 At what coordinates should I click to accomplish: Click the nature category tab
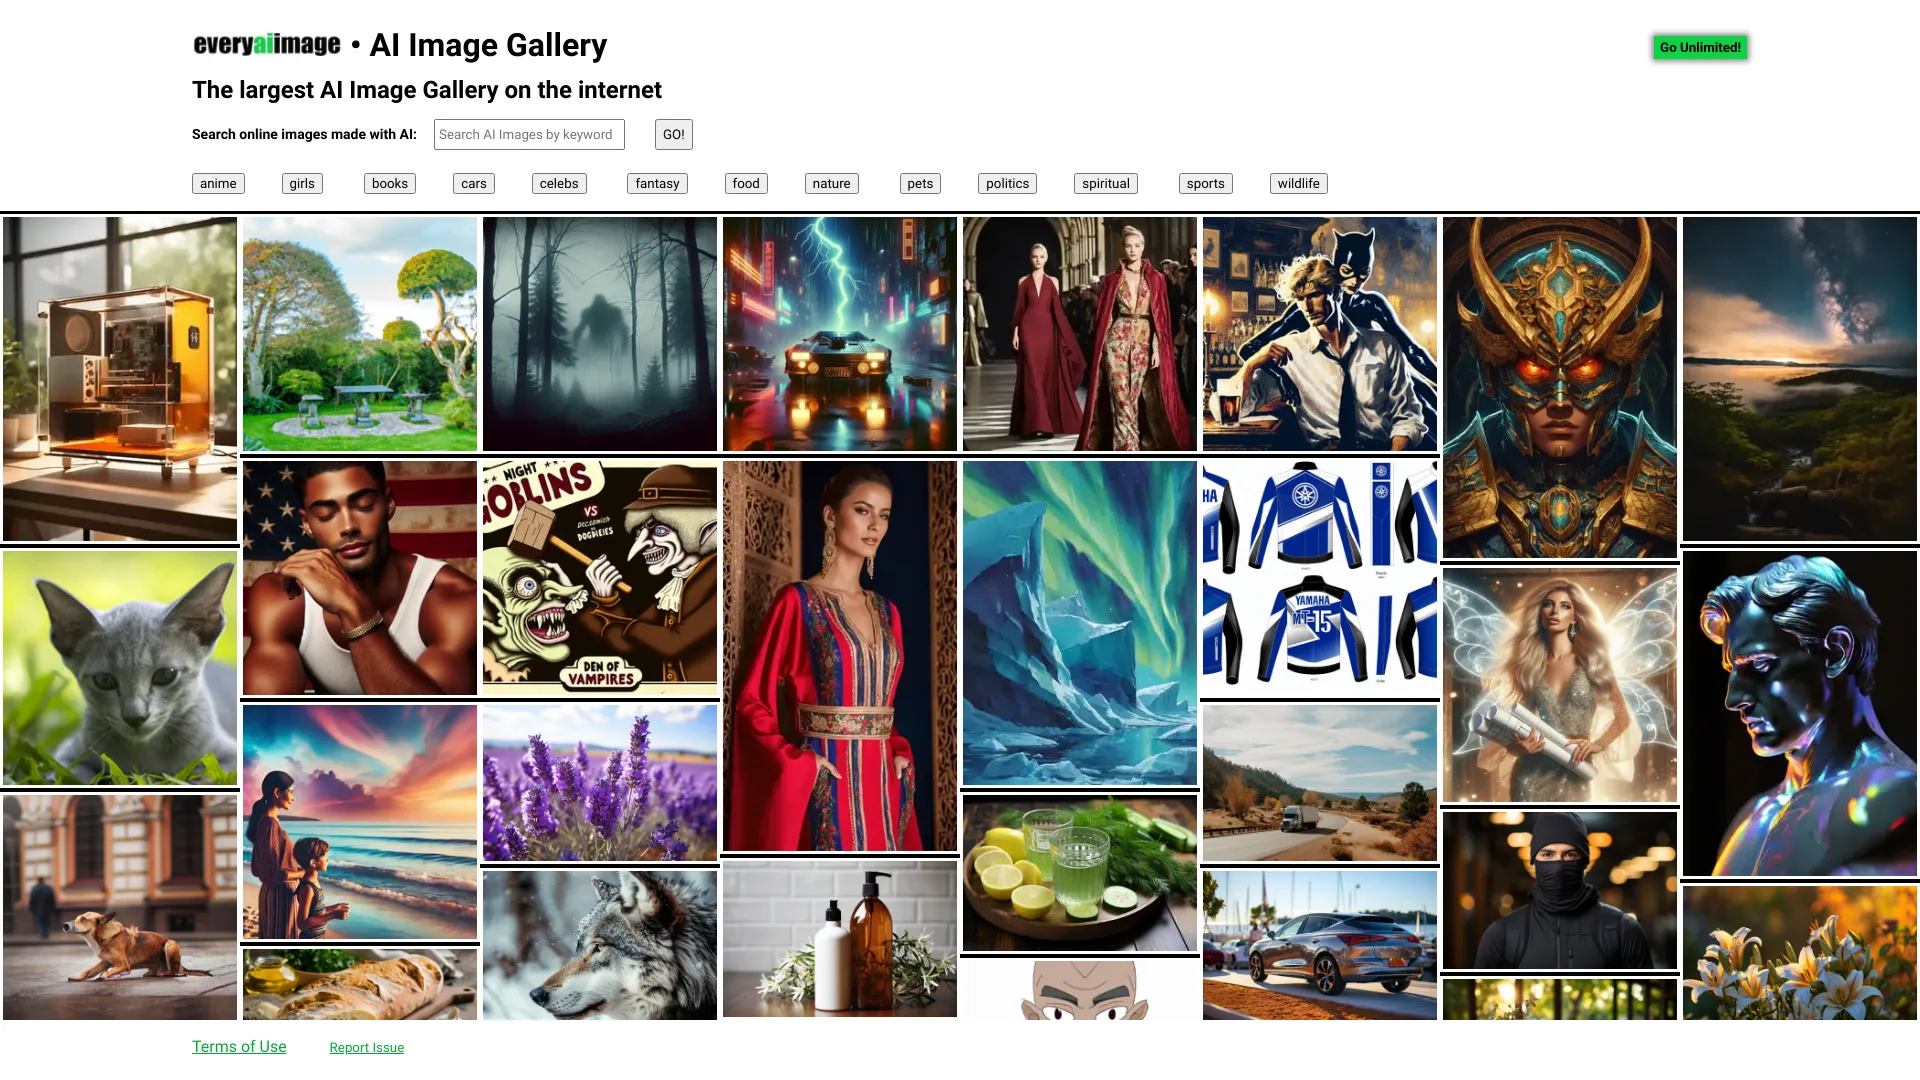(x=831, y=182)
